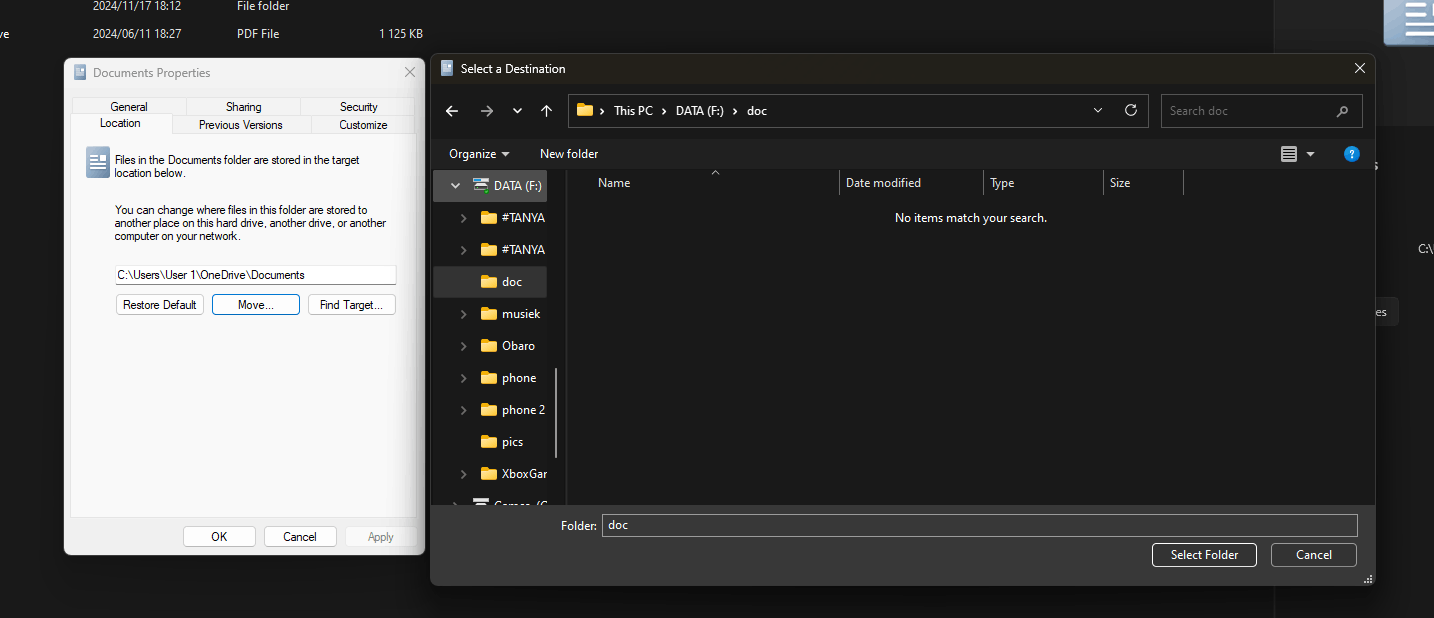Expand the Obaro folder node
This screenshot has width=1434, height=618.
462,346
